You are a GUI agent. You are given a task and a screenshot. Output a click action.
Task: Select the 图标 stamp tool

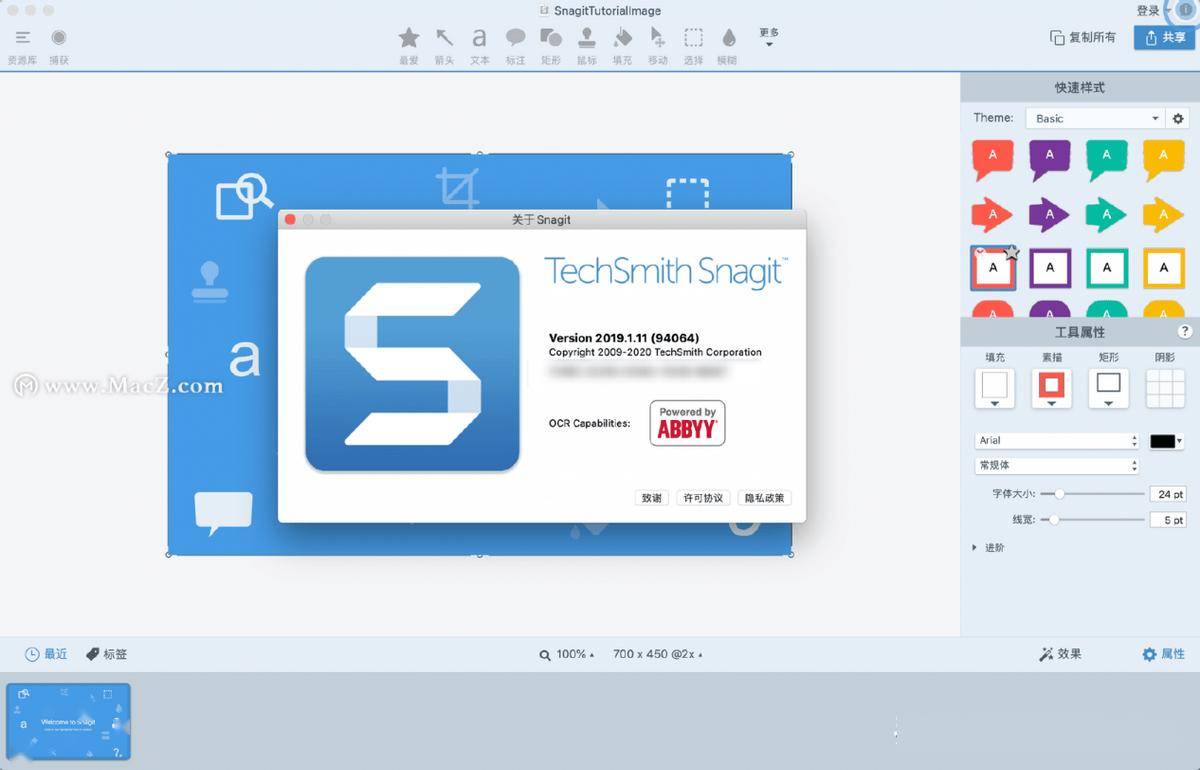(x=587, y=46)
